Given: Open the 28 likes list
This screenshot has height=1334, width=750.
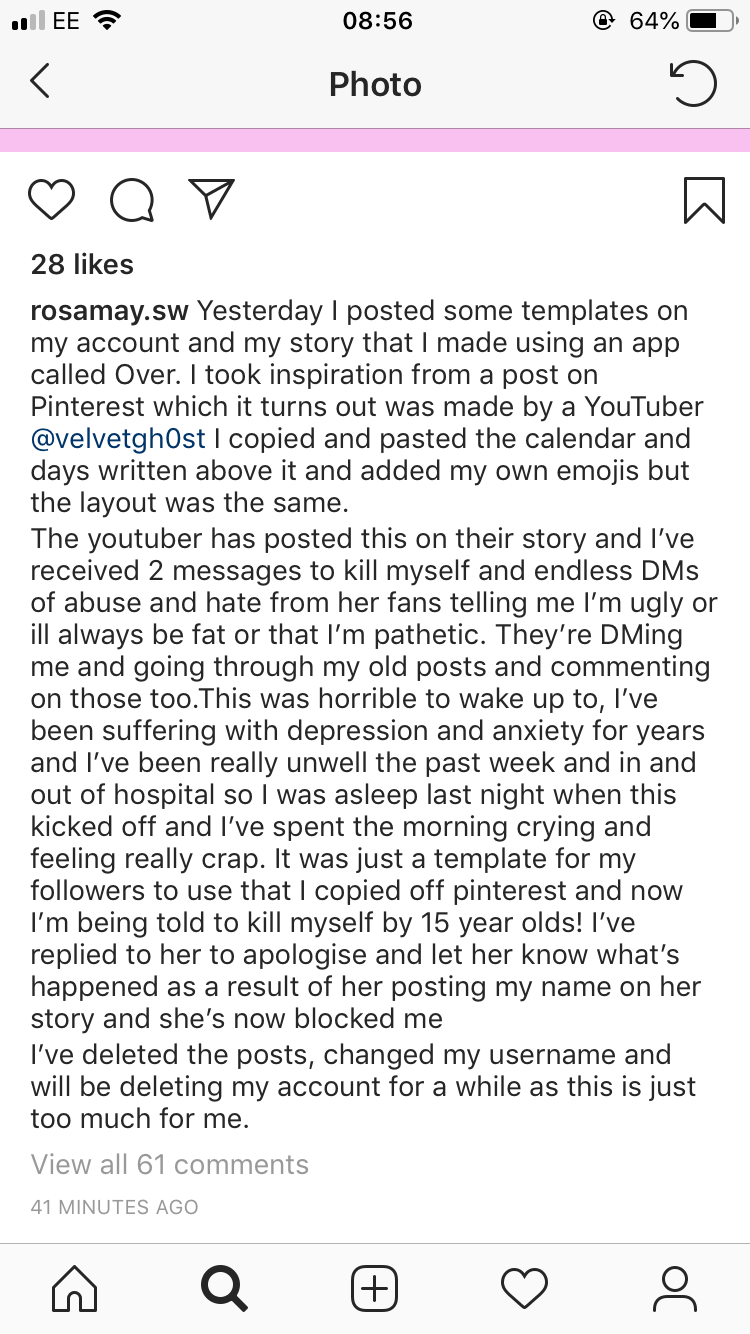Looking at the screenshot, I should pos(82,264).
